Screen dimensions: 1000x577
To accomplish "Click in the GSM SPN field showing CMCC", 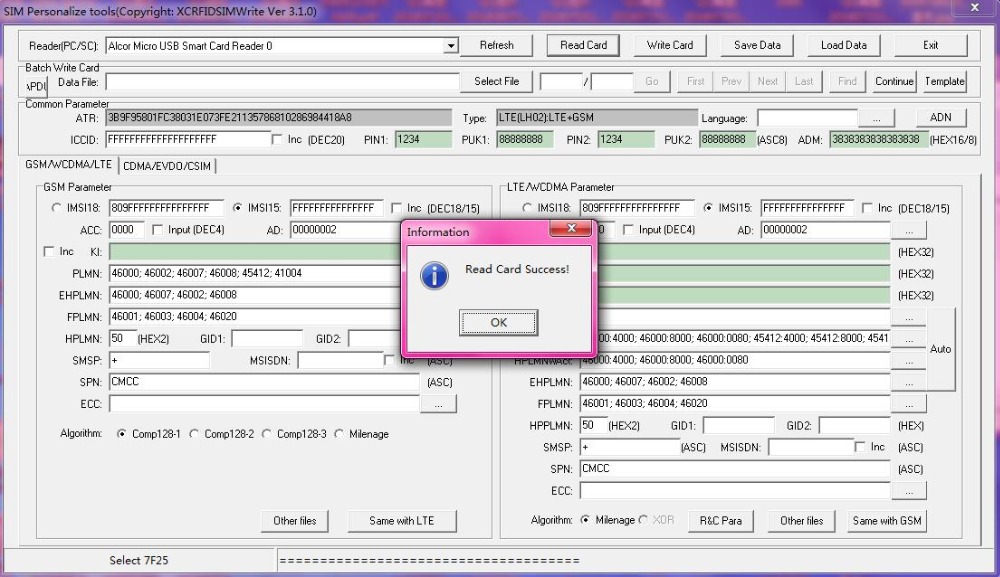I will pyautogui.click(x=264, y=382).
